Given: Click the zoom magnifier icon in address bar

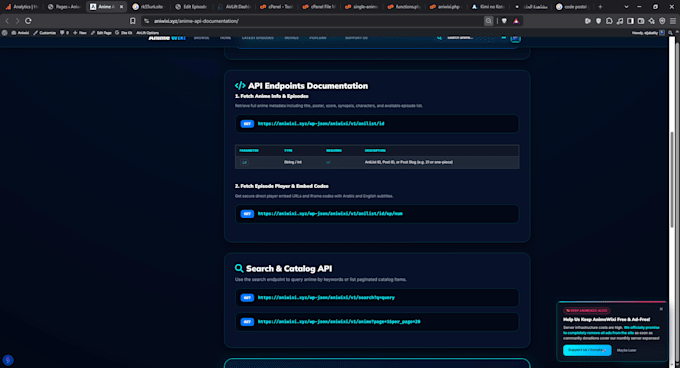Looking at the screenshot, I should 488,21.
